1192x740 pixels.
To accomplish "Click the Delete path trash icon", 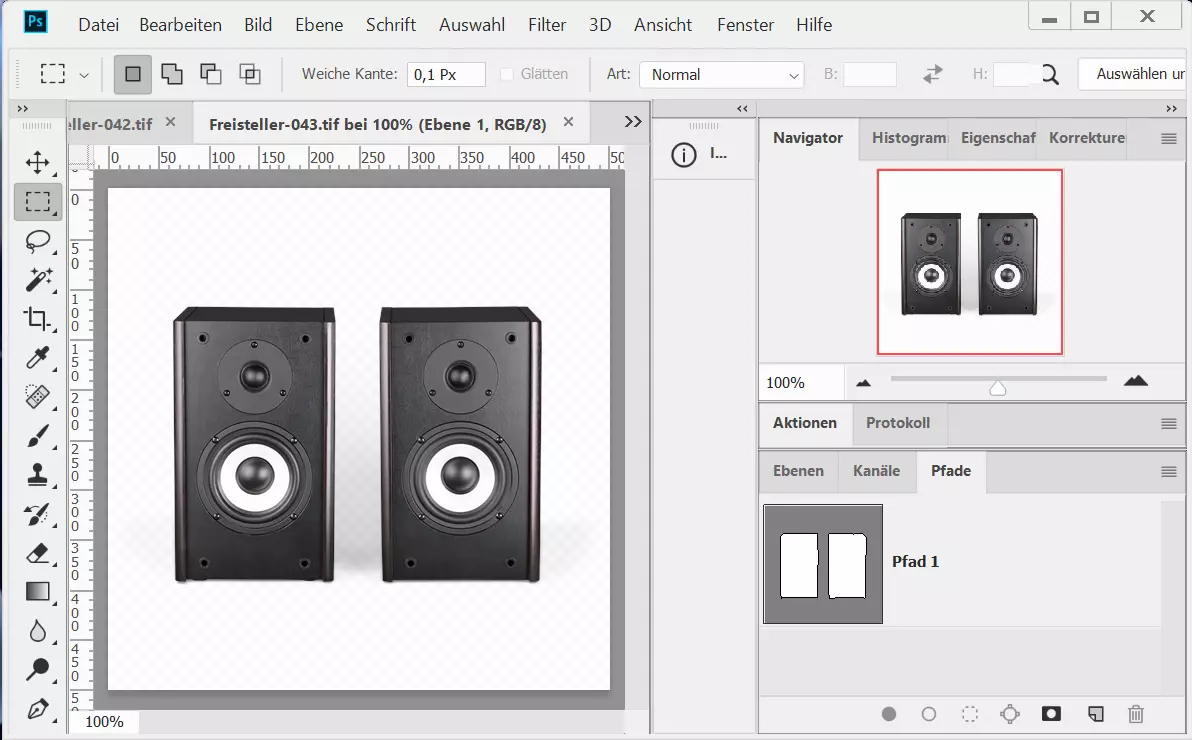I will tap(1135, 714).
